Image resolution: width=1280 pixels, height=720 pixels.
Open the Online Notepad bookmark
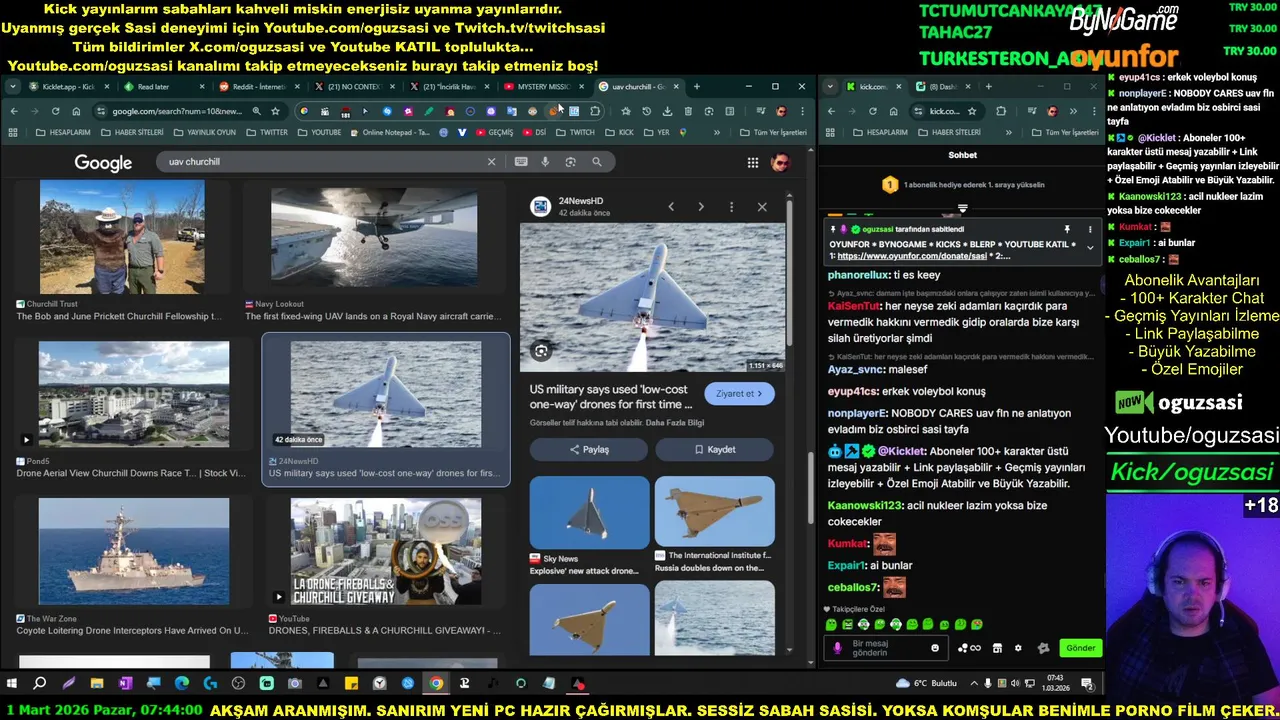(389, 132)
